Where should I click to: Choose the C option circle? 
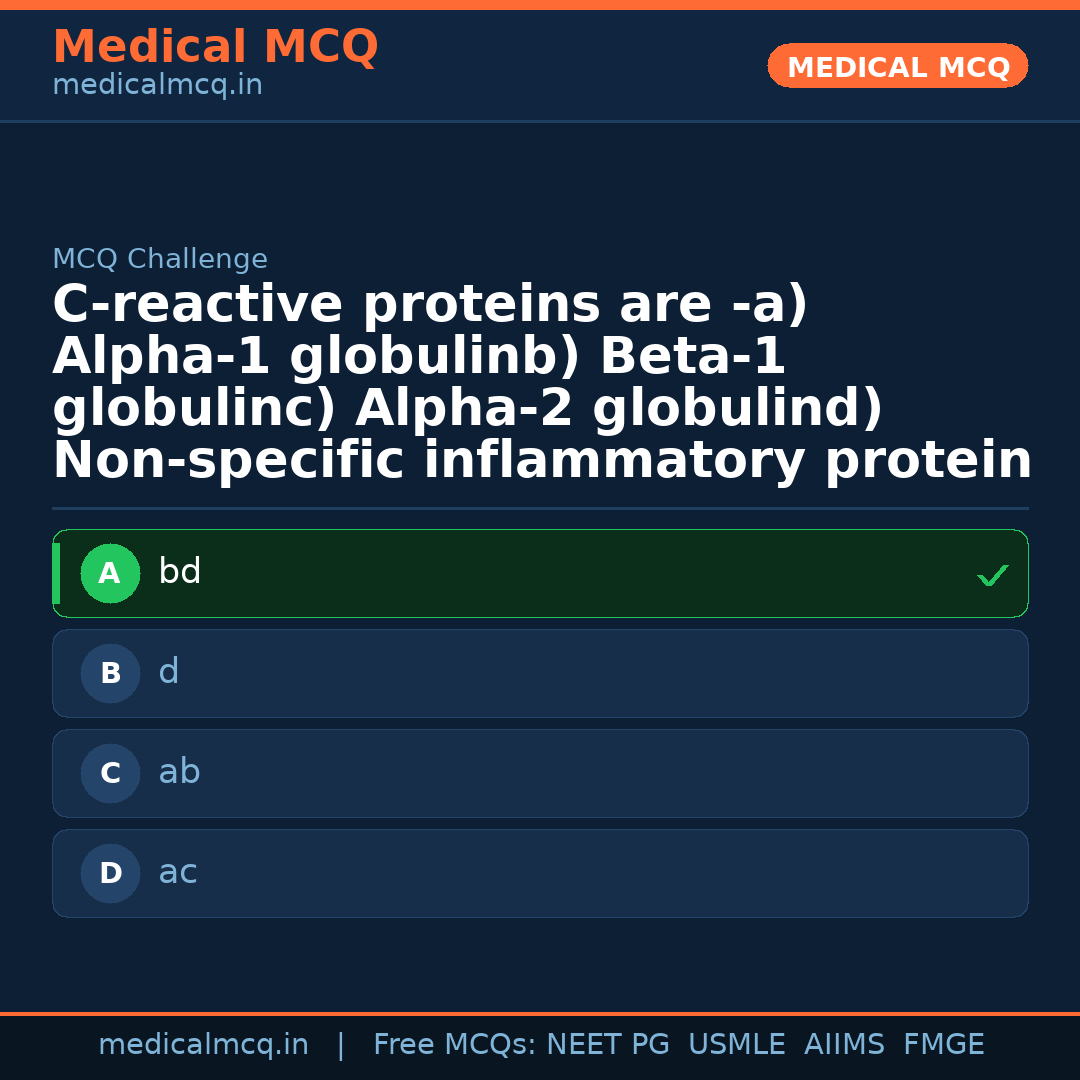pos(110,773)
